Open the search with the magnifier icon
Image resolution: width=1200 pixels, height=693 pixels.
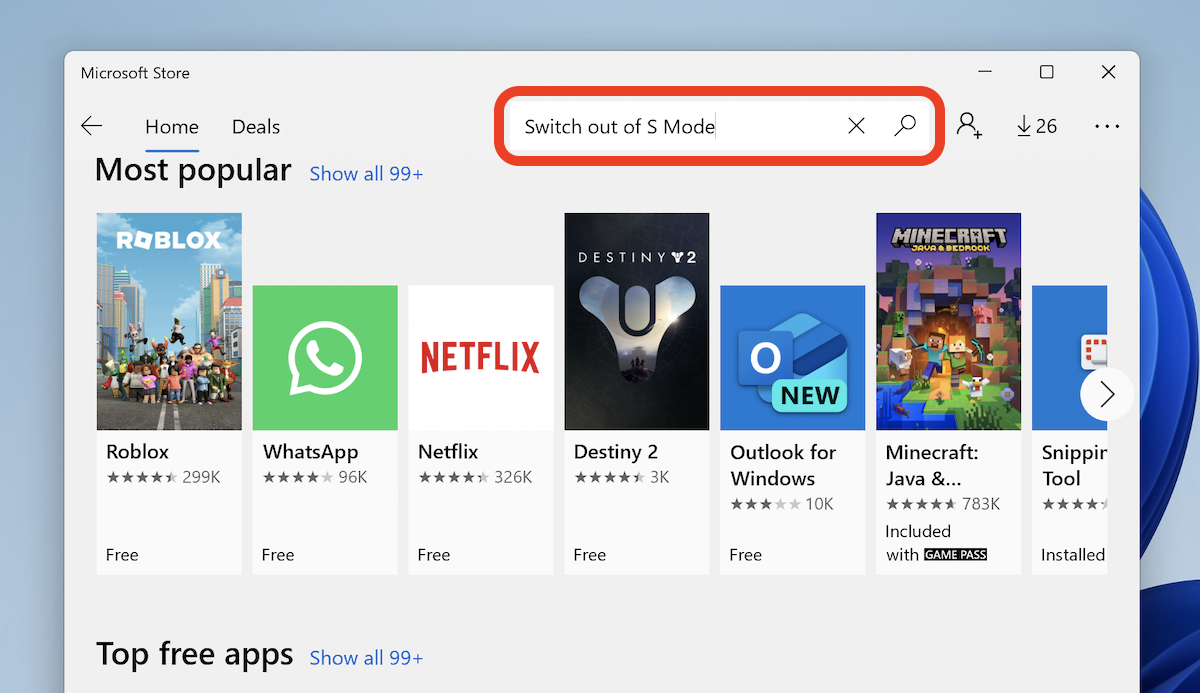(904, 125)
